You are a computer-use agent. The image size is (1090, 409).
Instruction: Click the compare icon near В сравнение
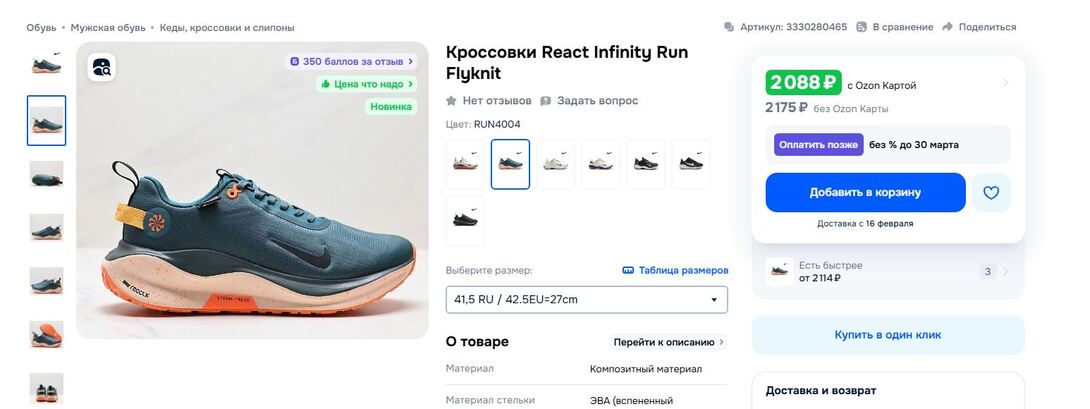click(x=862, y=27)
